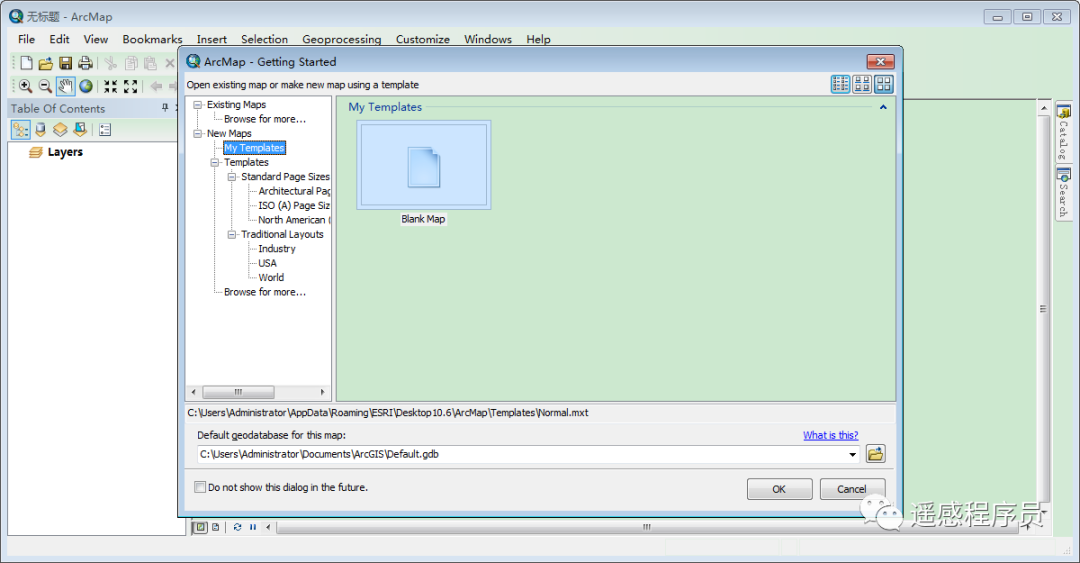List layers by drawing order
Screen dimensions: 1080x563
click(21, 130)
